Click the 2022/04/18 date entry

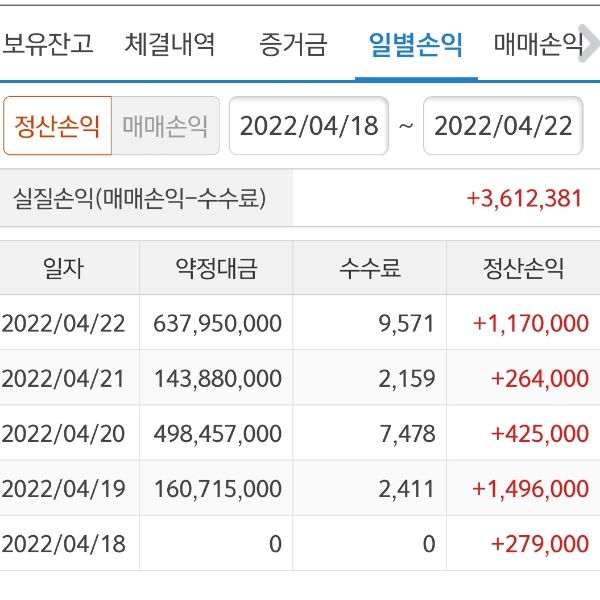[x=63, y=543]
